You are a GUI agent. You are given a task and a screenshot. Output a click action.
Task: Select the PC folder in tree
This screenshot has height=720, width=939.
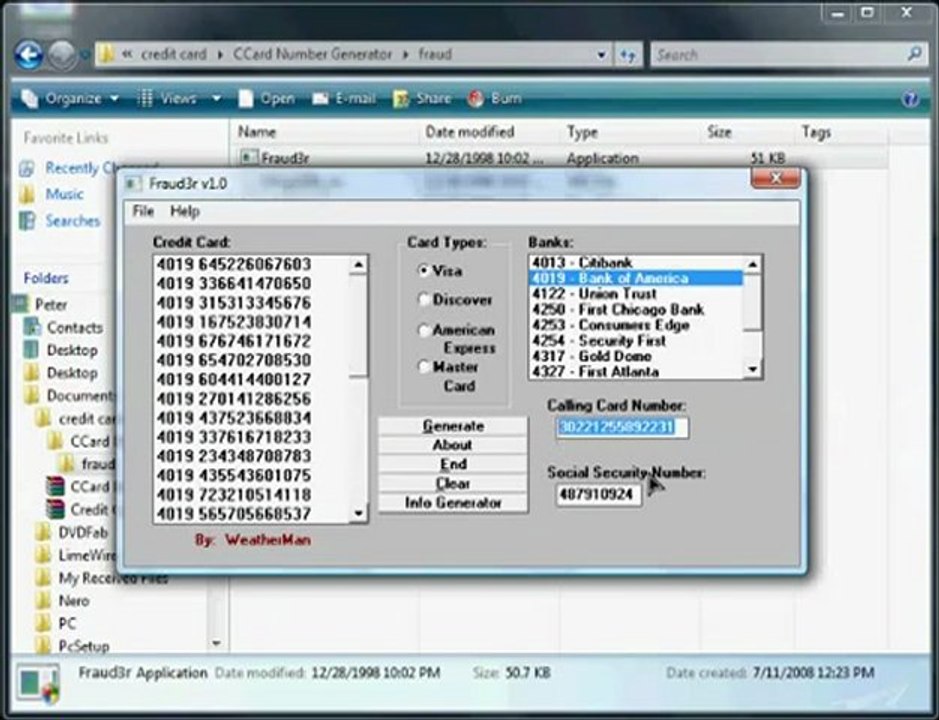(67, 624)
